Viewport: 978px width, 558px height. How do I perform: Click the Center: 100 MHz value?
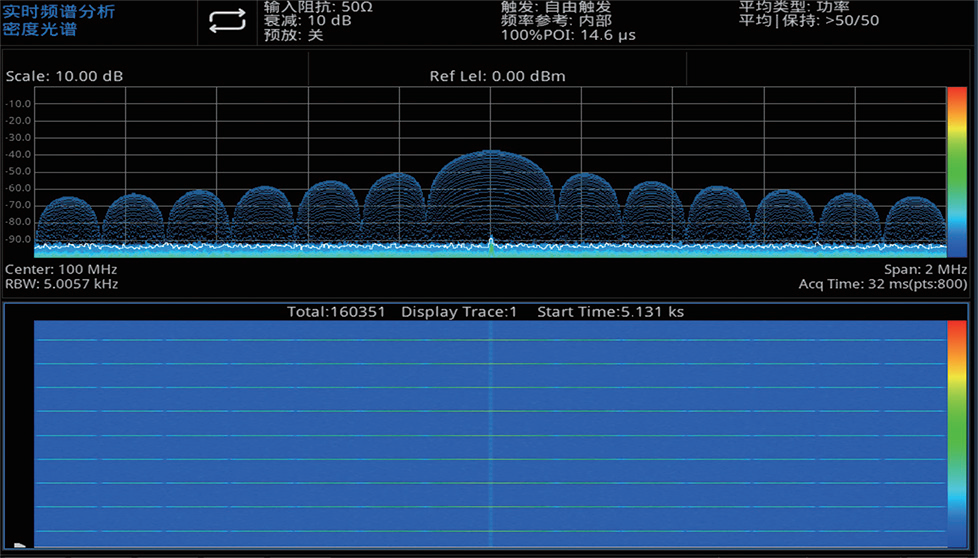pos(61,269)
